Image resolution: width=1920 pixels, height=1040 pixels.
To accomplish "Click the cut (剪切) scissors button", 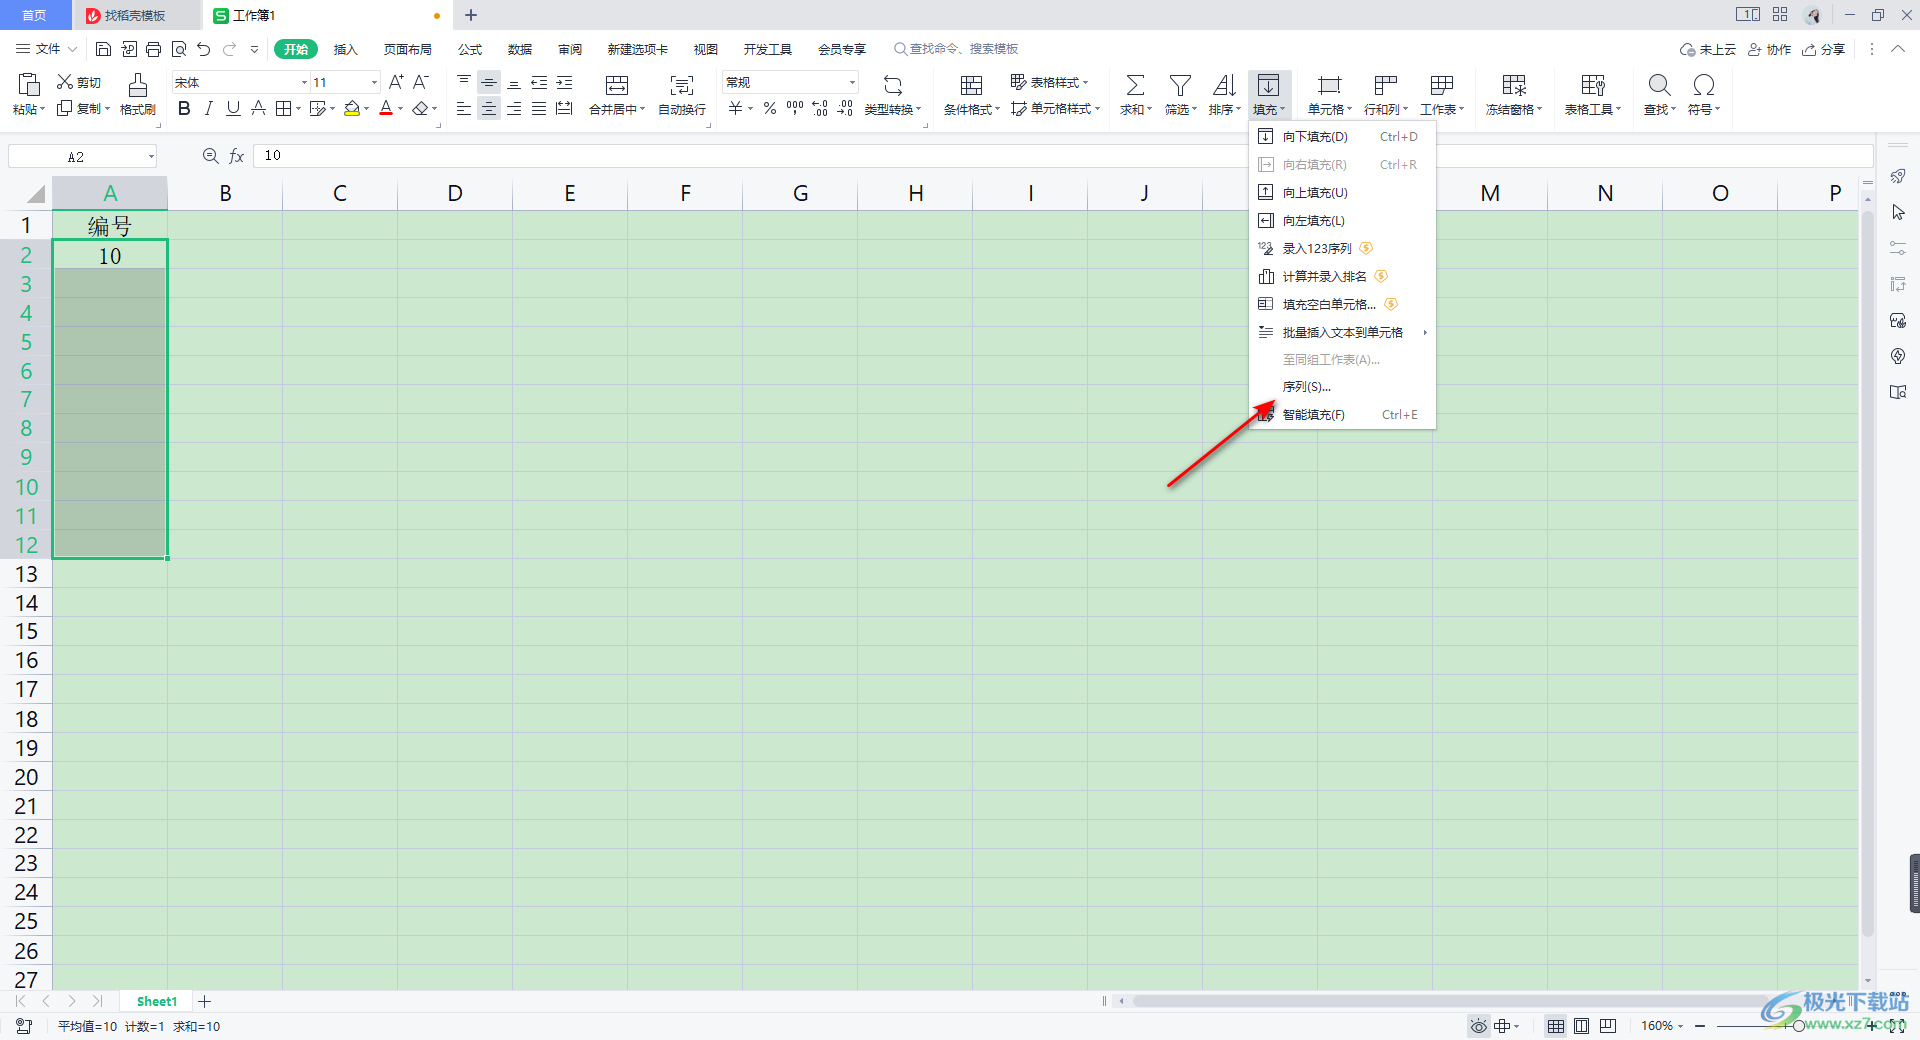I will pyautogui.click(x=79, y=82).
